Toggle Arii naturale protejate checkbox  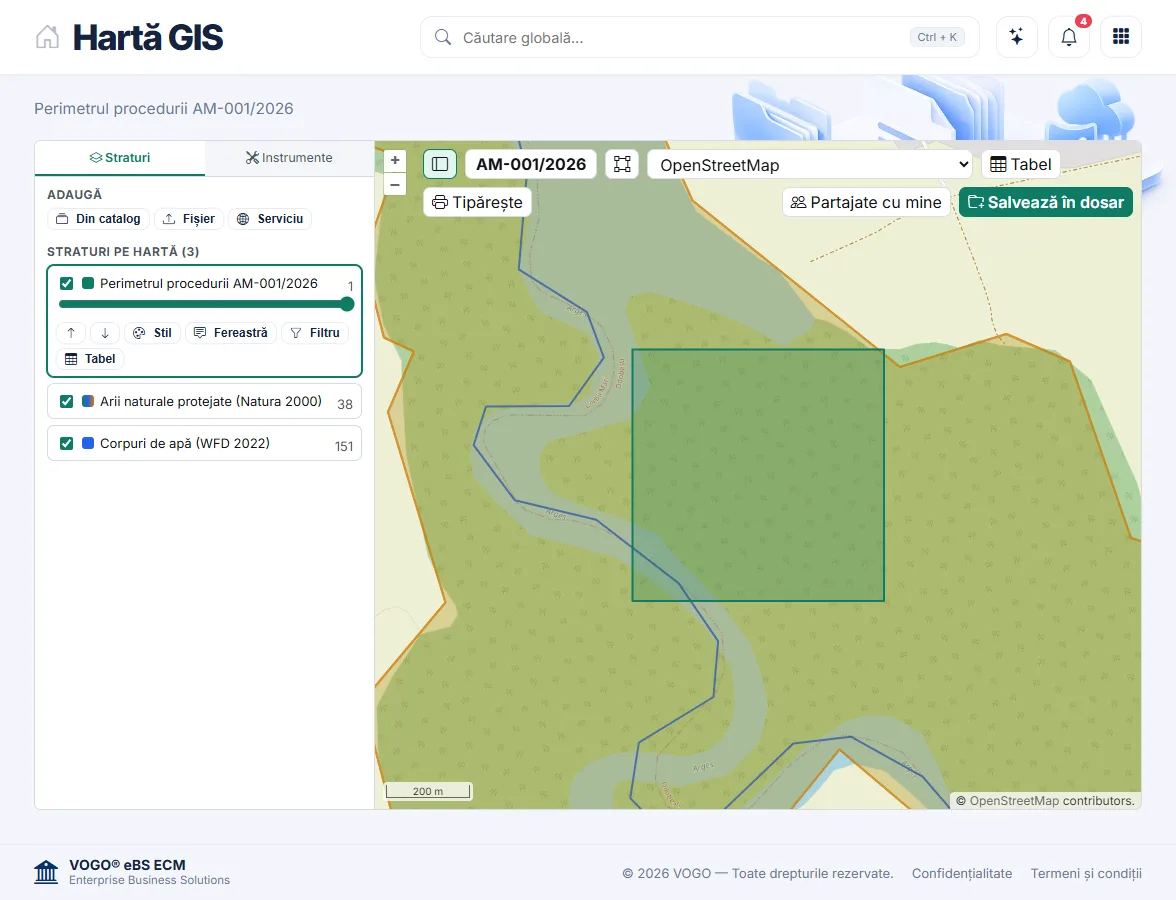point(67,401)
